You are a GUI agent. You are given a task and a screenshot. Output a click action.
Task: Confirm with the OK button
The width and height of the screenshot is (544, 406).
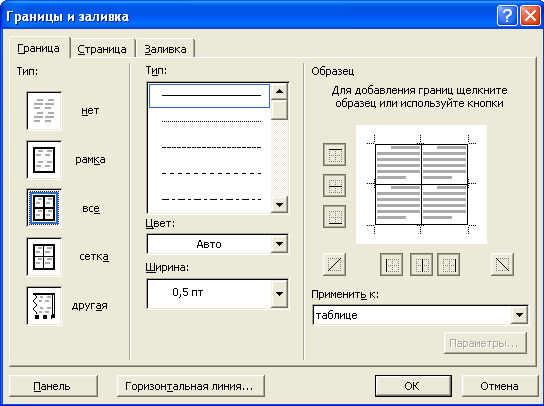413,386
